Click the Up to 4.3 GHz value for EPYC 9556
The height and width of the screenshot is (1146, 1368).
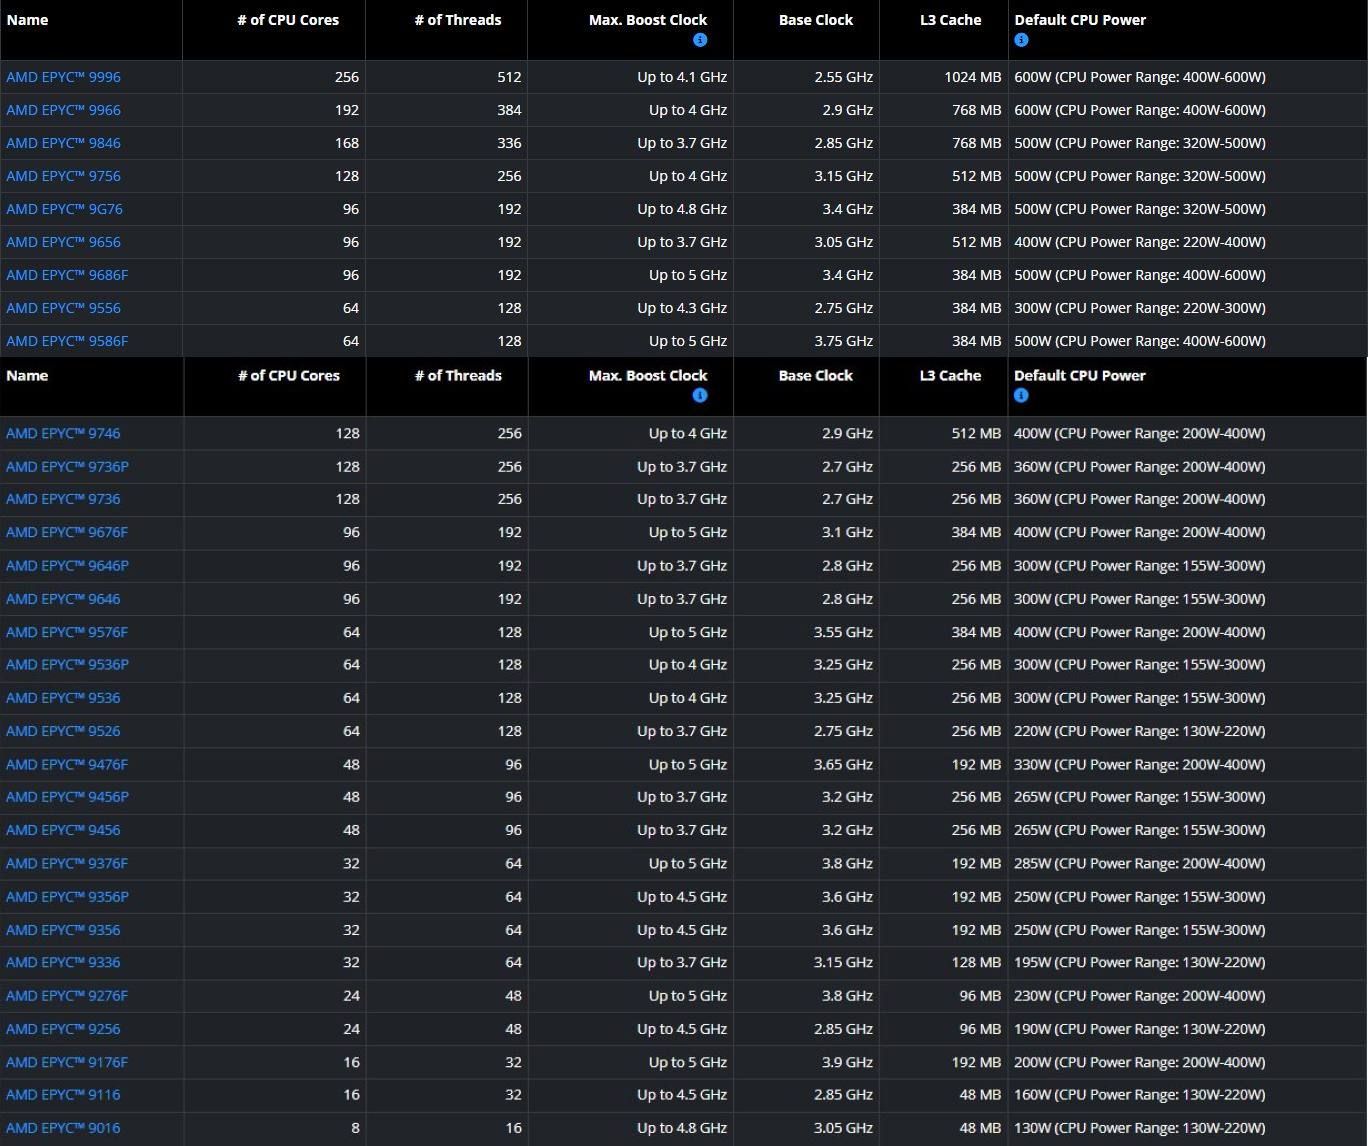pyautogui.click(x=682, y=308)
